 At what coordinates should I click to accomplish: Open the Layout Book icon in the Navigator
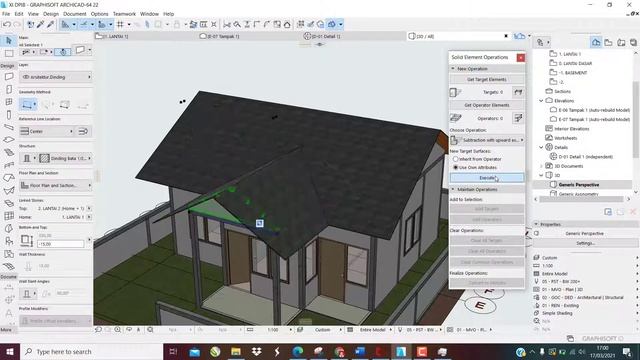click(x=621, y=42)
